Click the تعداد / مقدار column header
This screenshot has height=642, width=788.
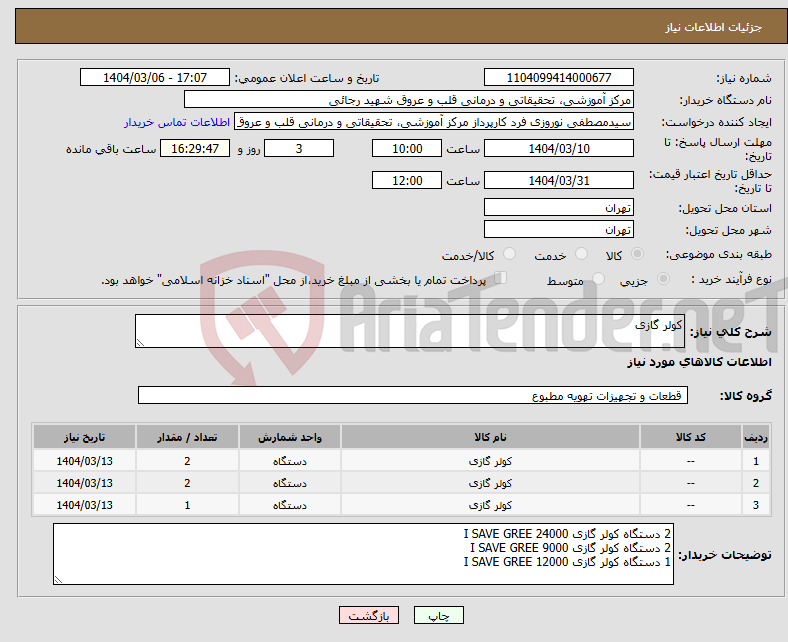click(x=187, y=437)
